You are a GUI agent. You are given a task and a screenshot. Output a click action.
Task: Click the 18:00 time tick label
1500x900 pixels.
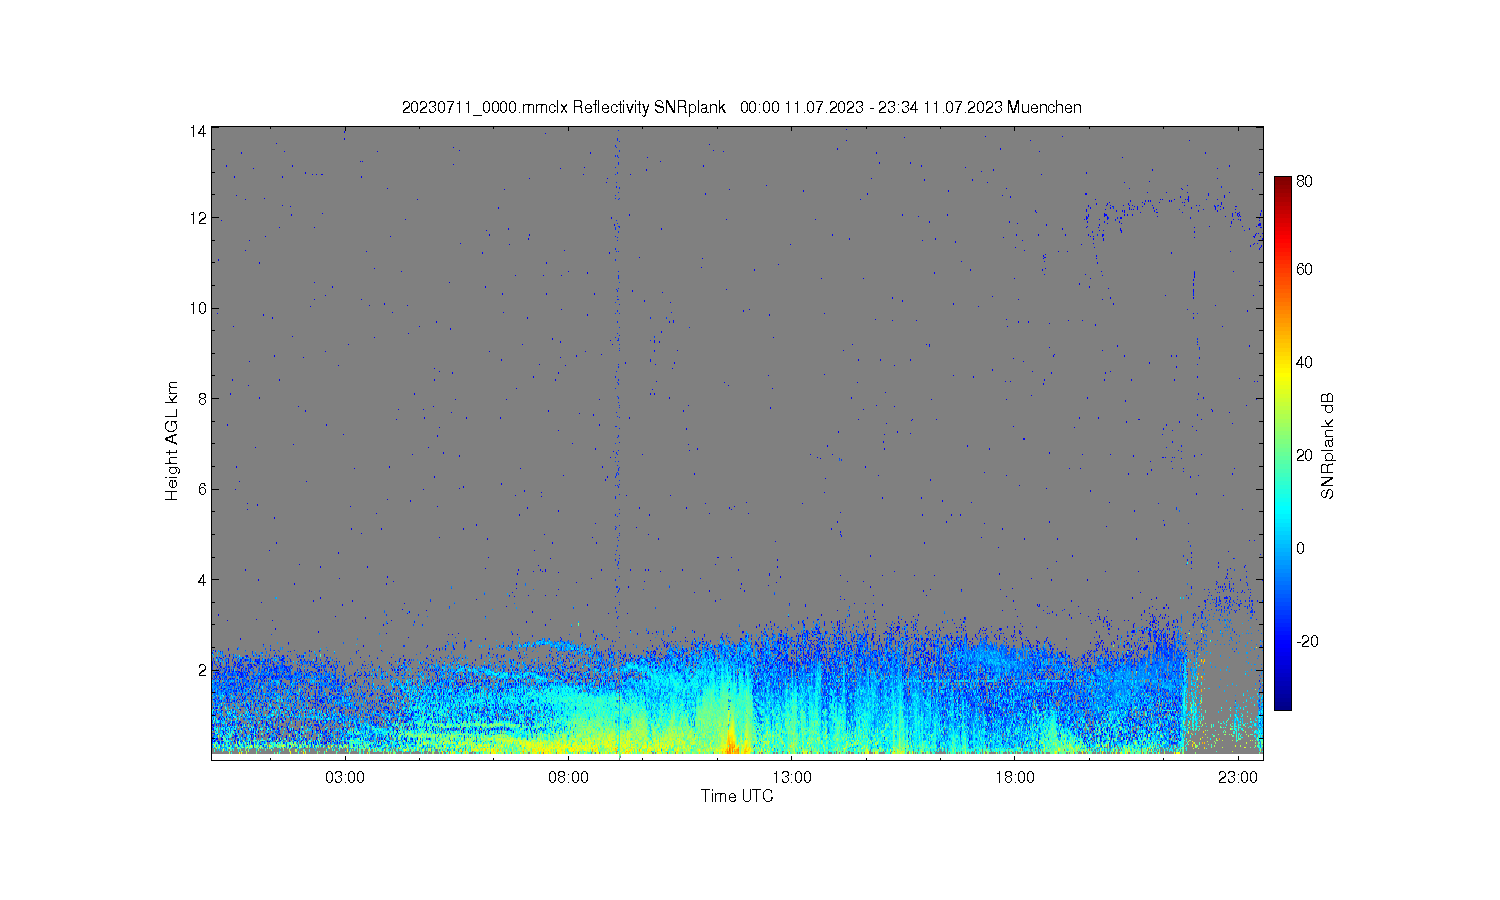pos(1015,778)
